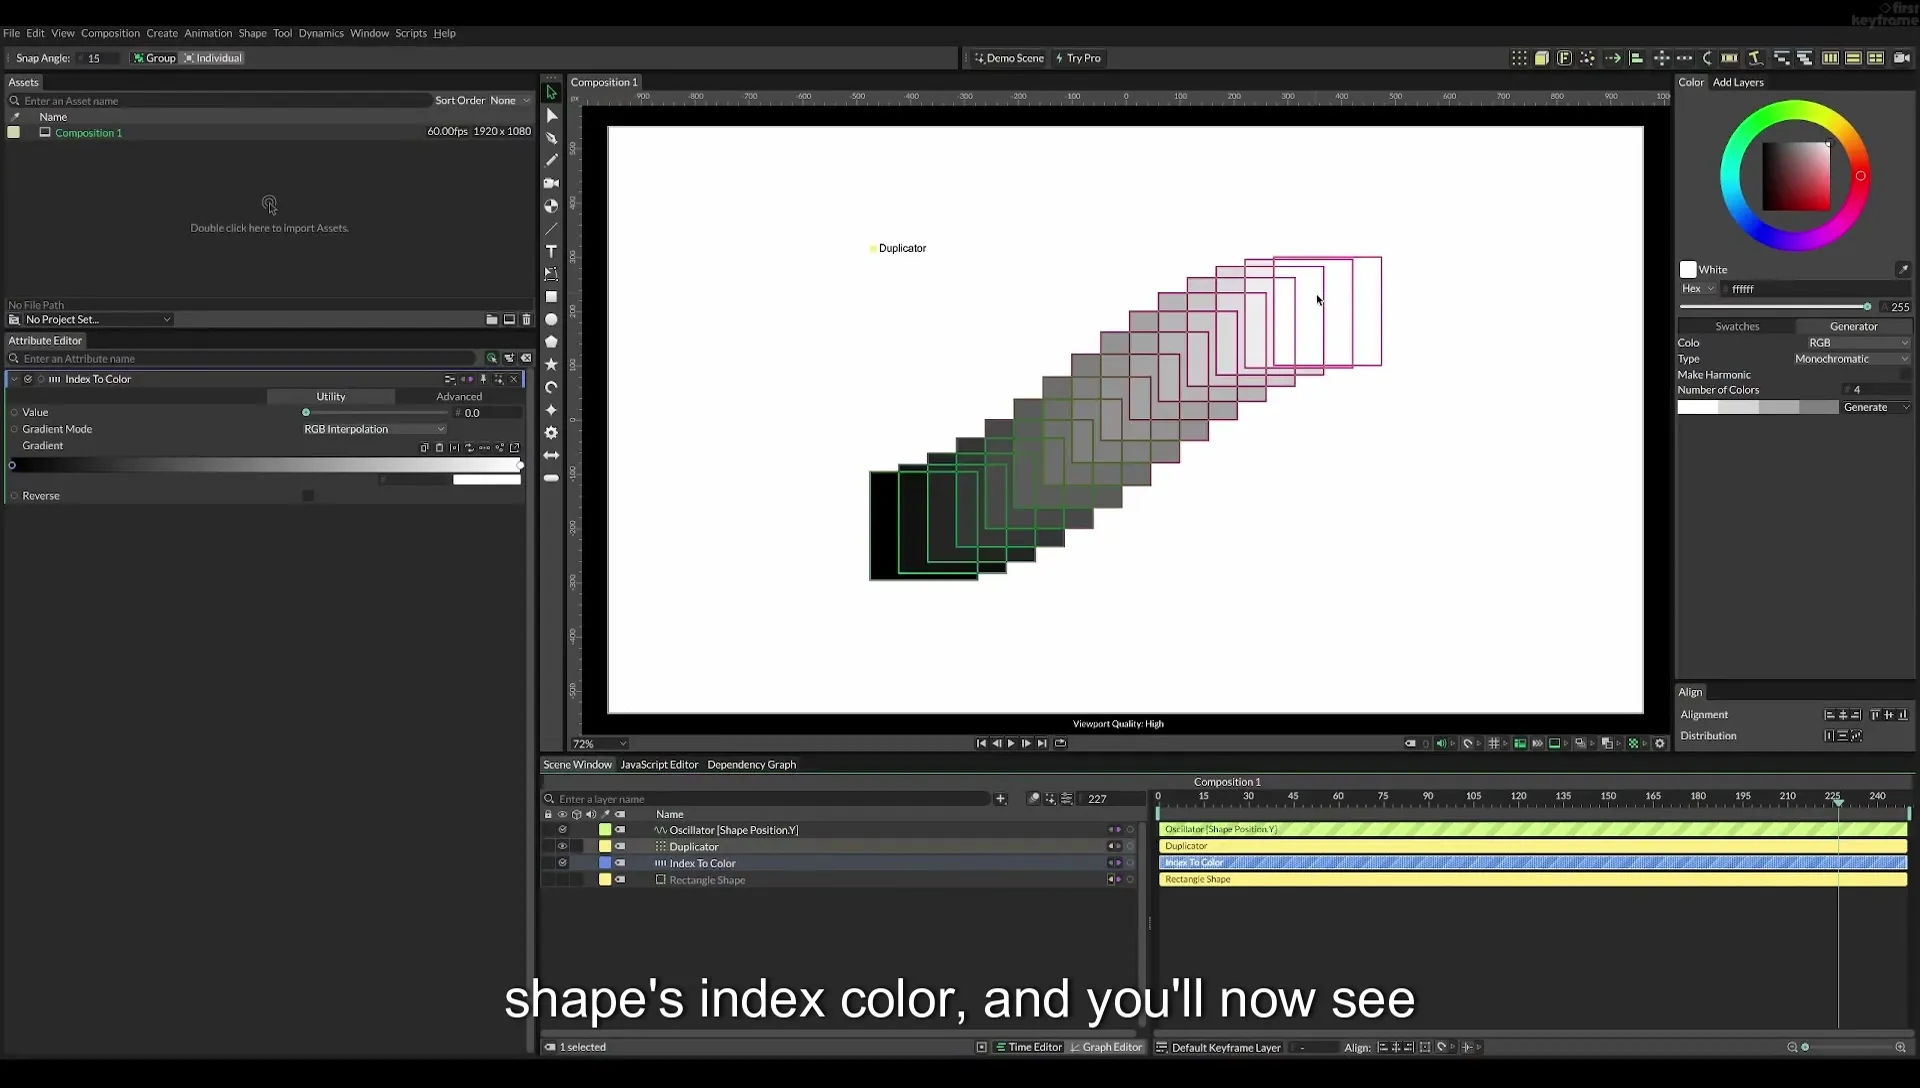The height and width of the screenshot is (1088, 1920).
Task: Select the Camera tool
Action: (551, 183)
